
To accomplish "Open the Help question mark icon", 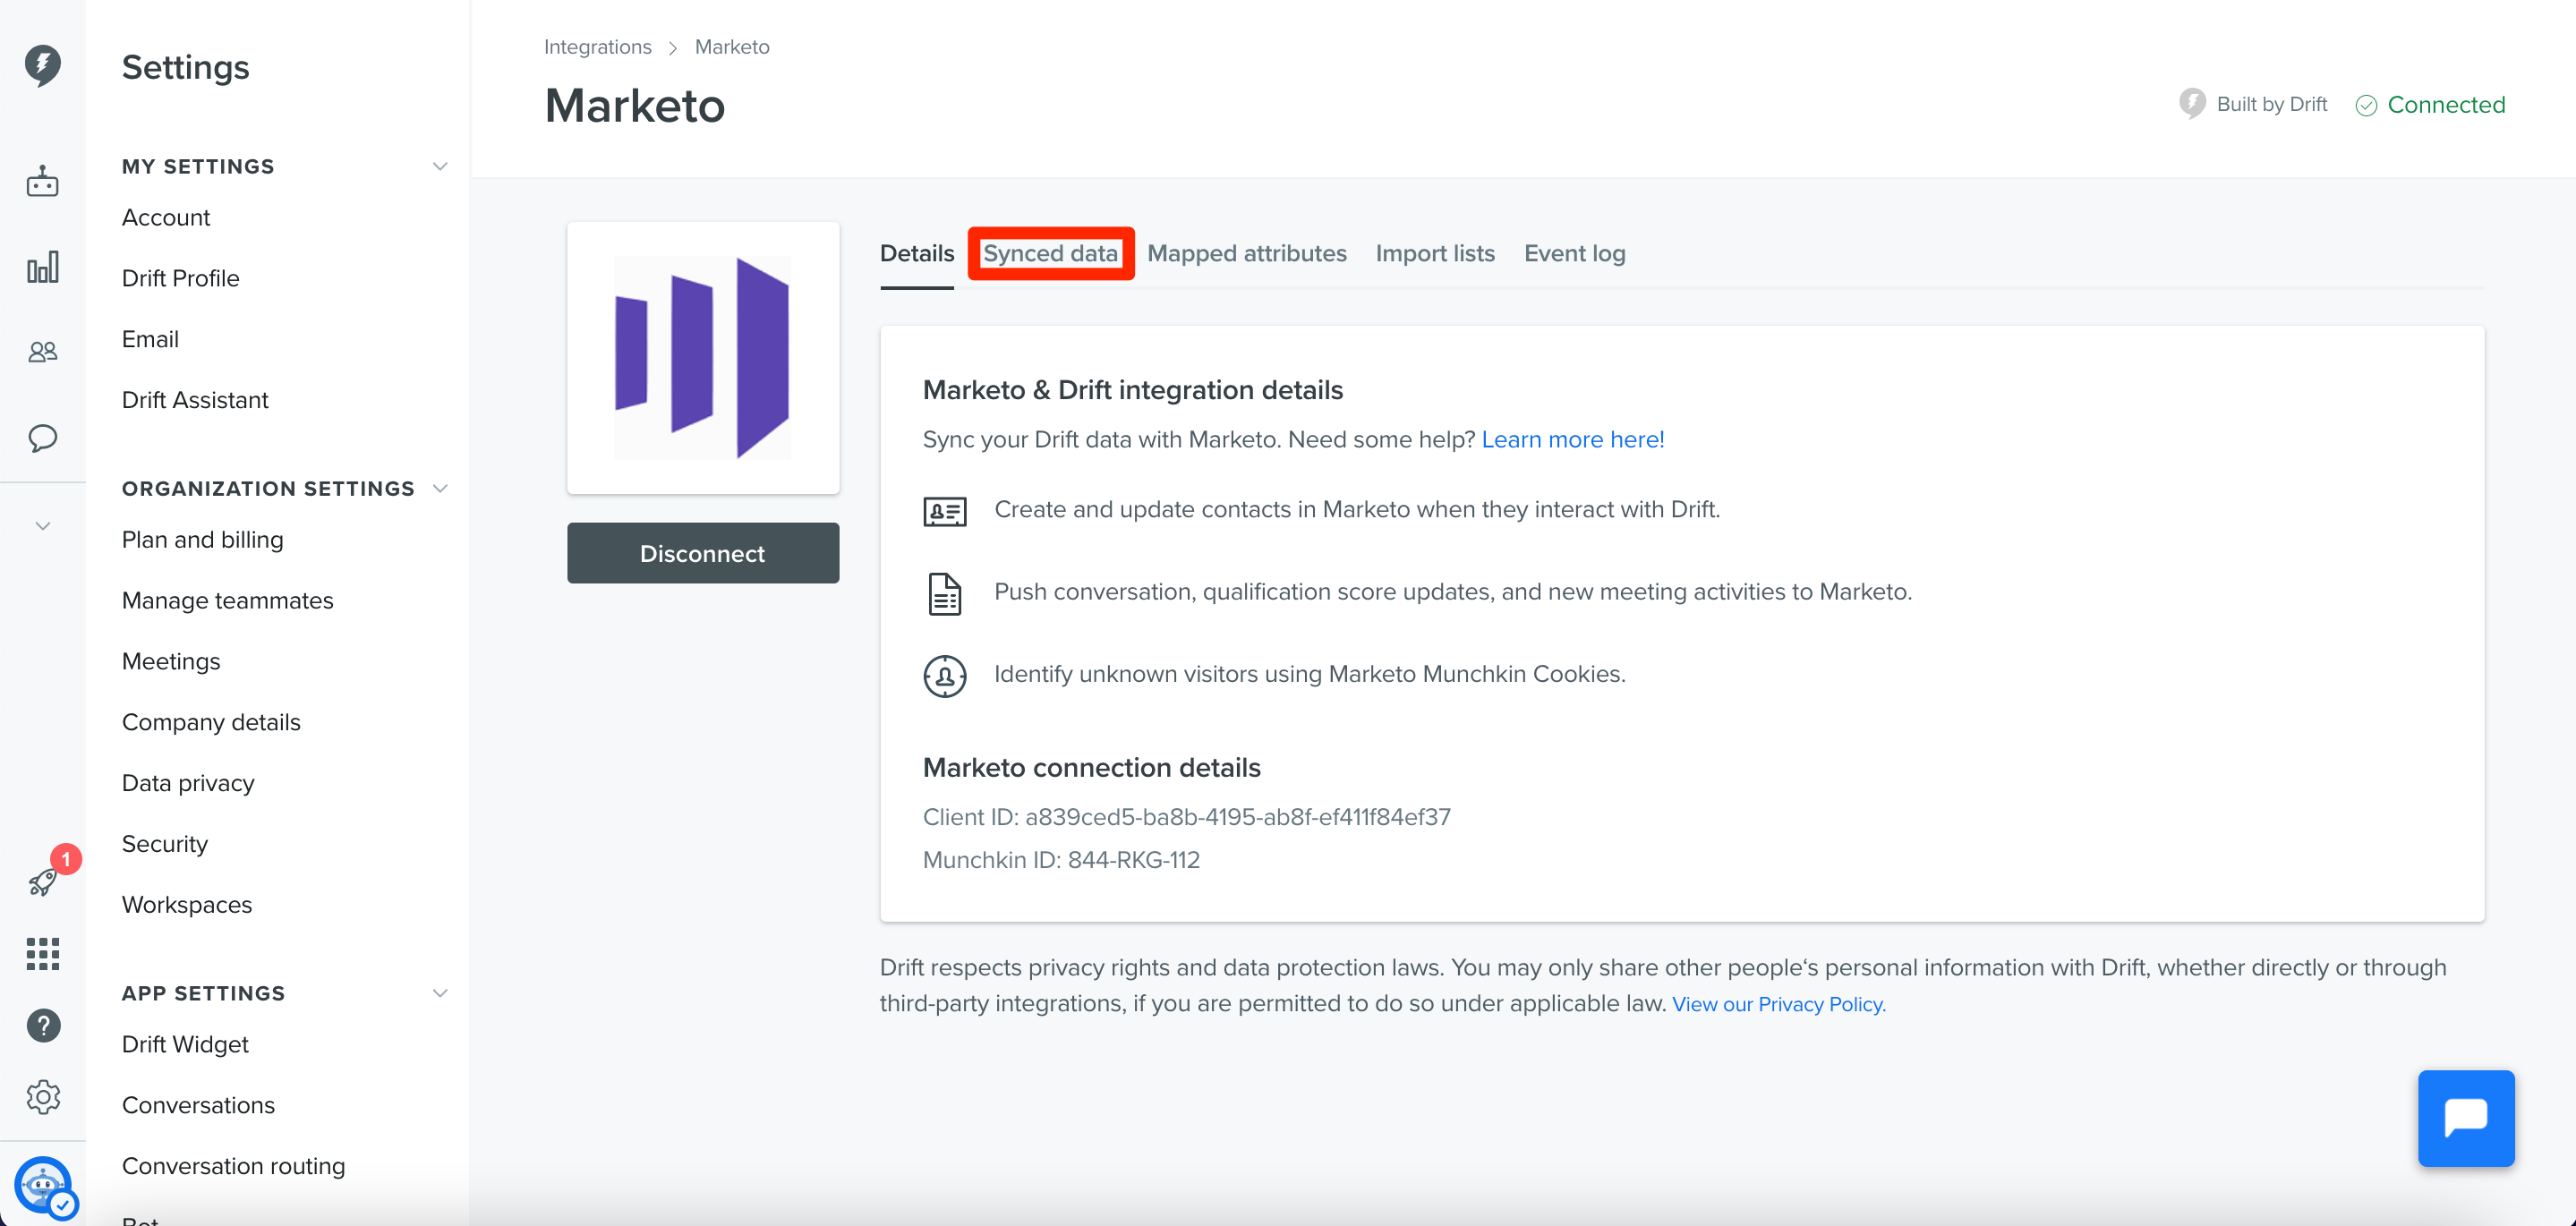I will (42, 1025).
